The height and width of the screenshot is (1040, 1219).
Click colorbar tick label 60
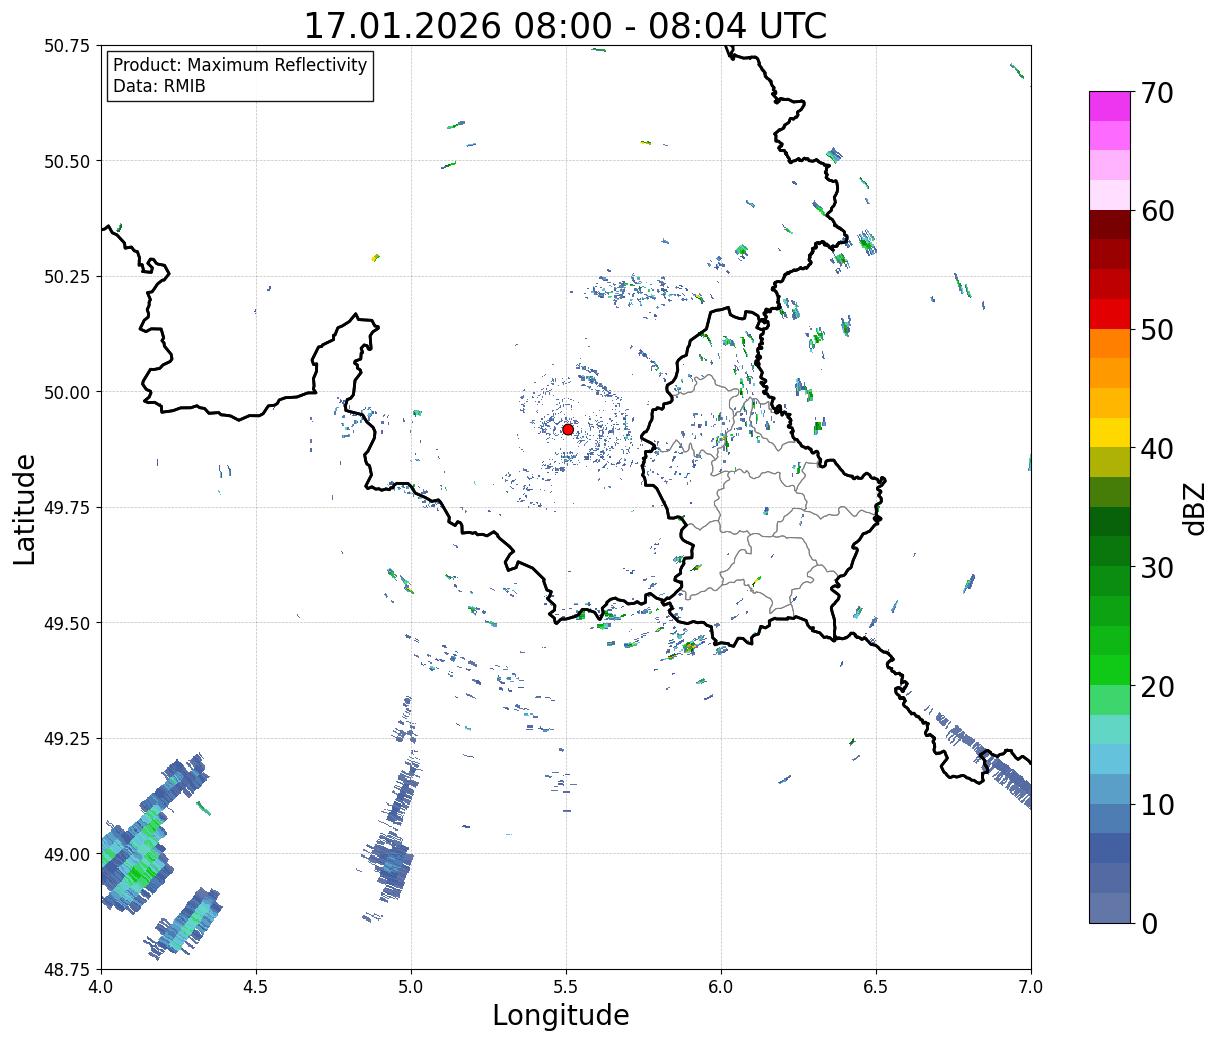pyautogui.click(x=1156, y=211)
